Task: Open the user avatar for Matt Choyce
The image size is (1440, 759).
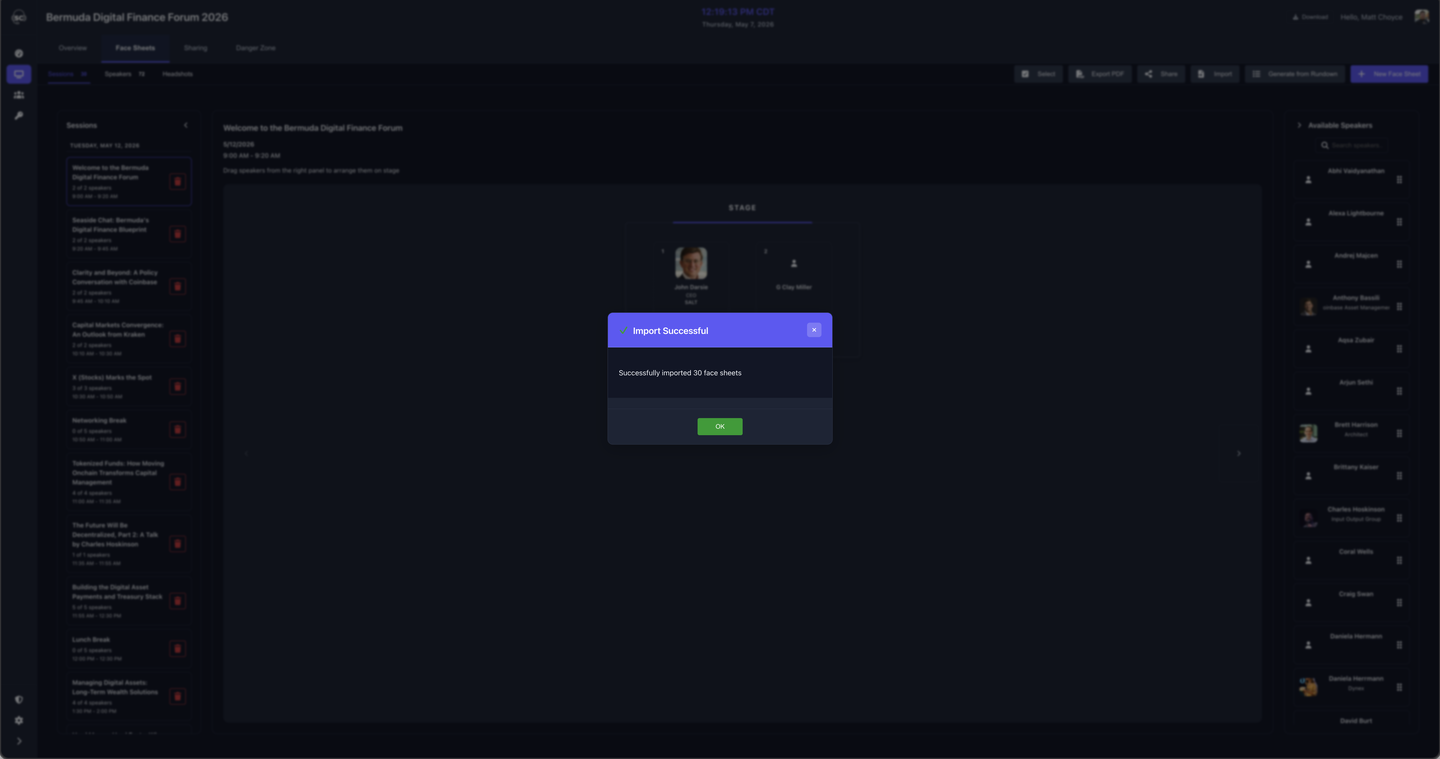Action: (1421, 17)
